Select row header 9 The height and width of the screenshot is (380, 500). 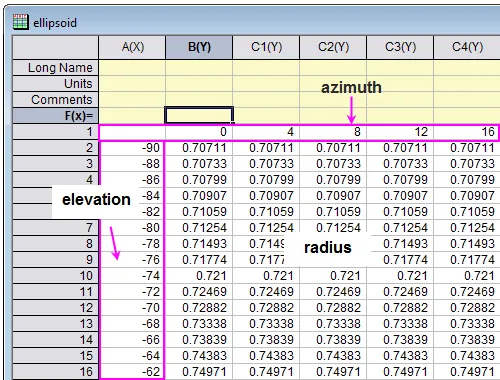click(x=56, y=260)
